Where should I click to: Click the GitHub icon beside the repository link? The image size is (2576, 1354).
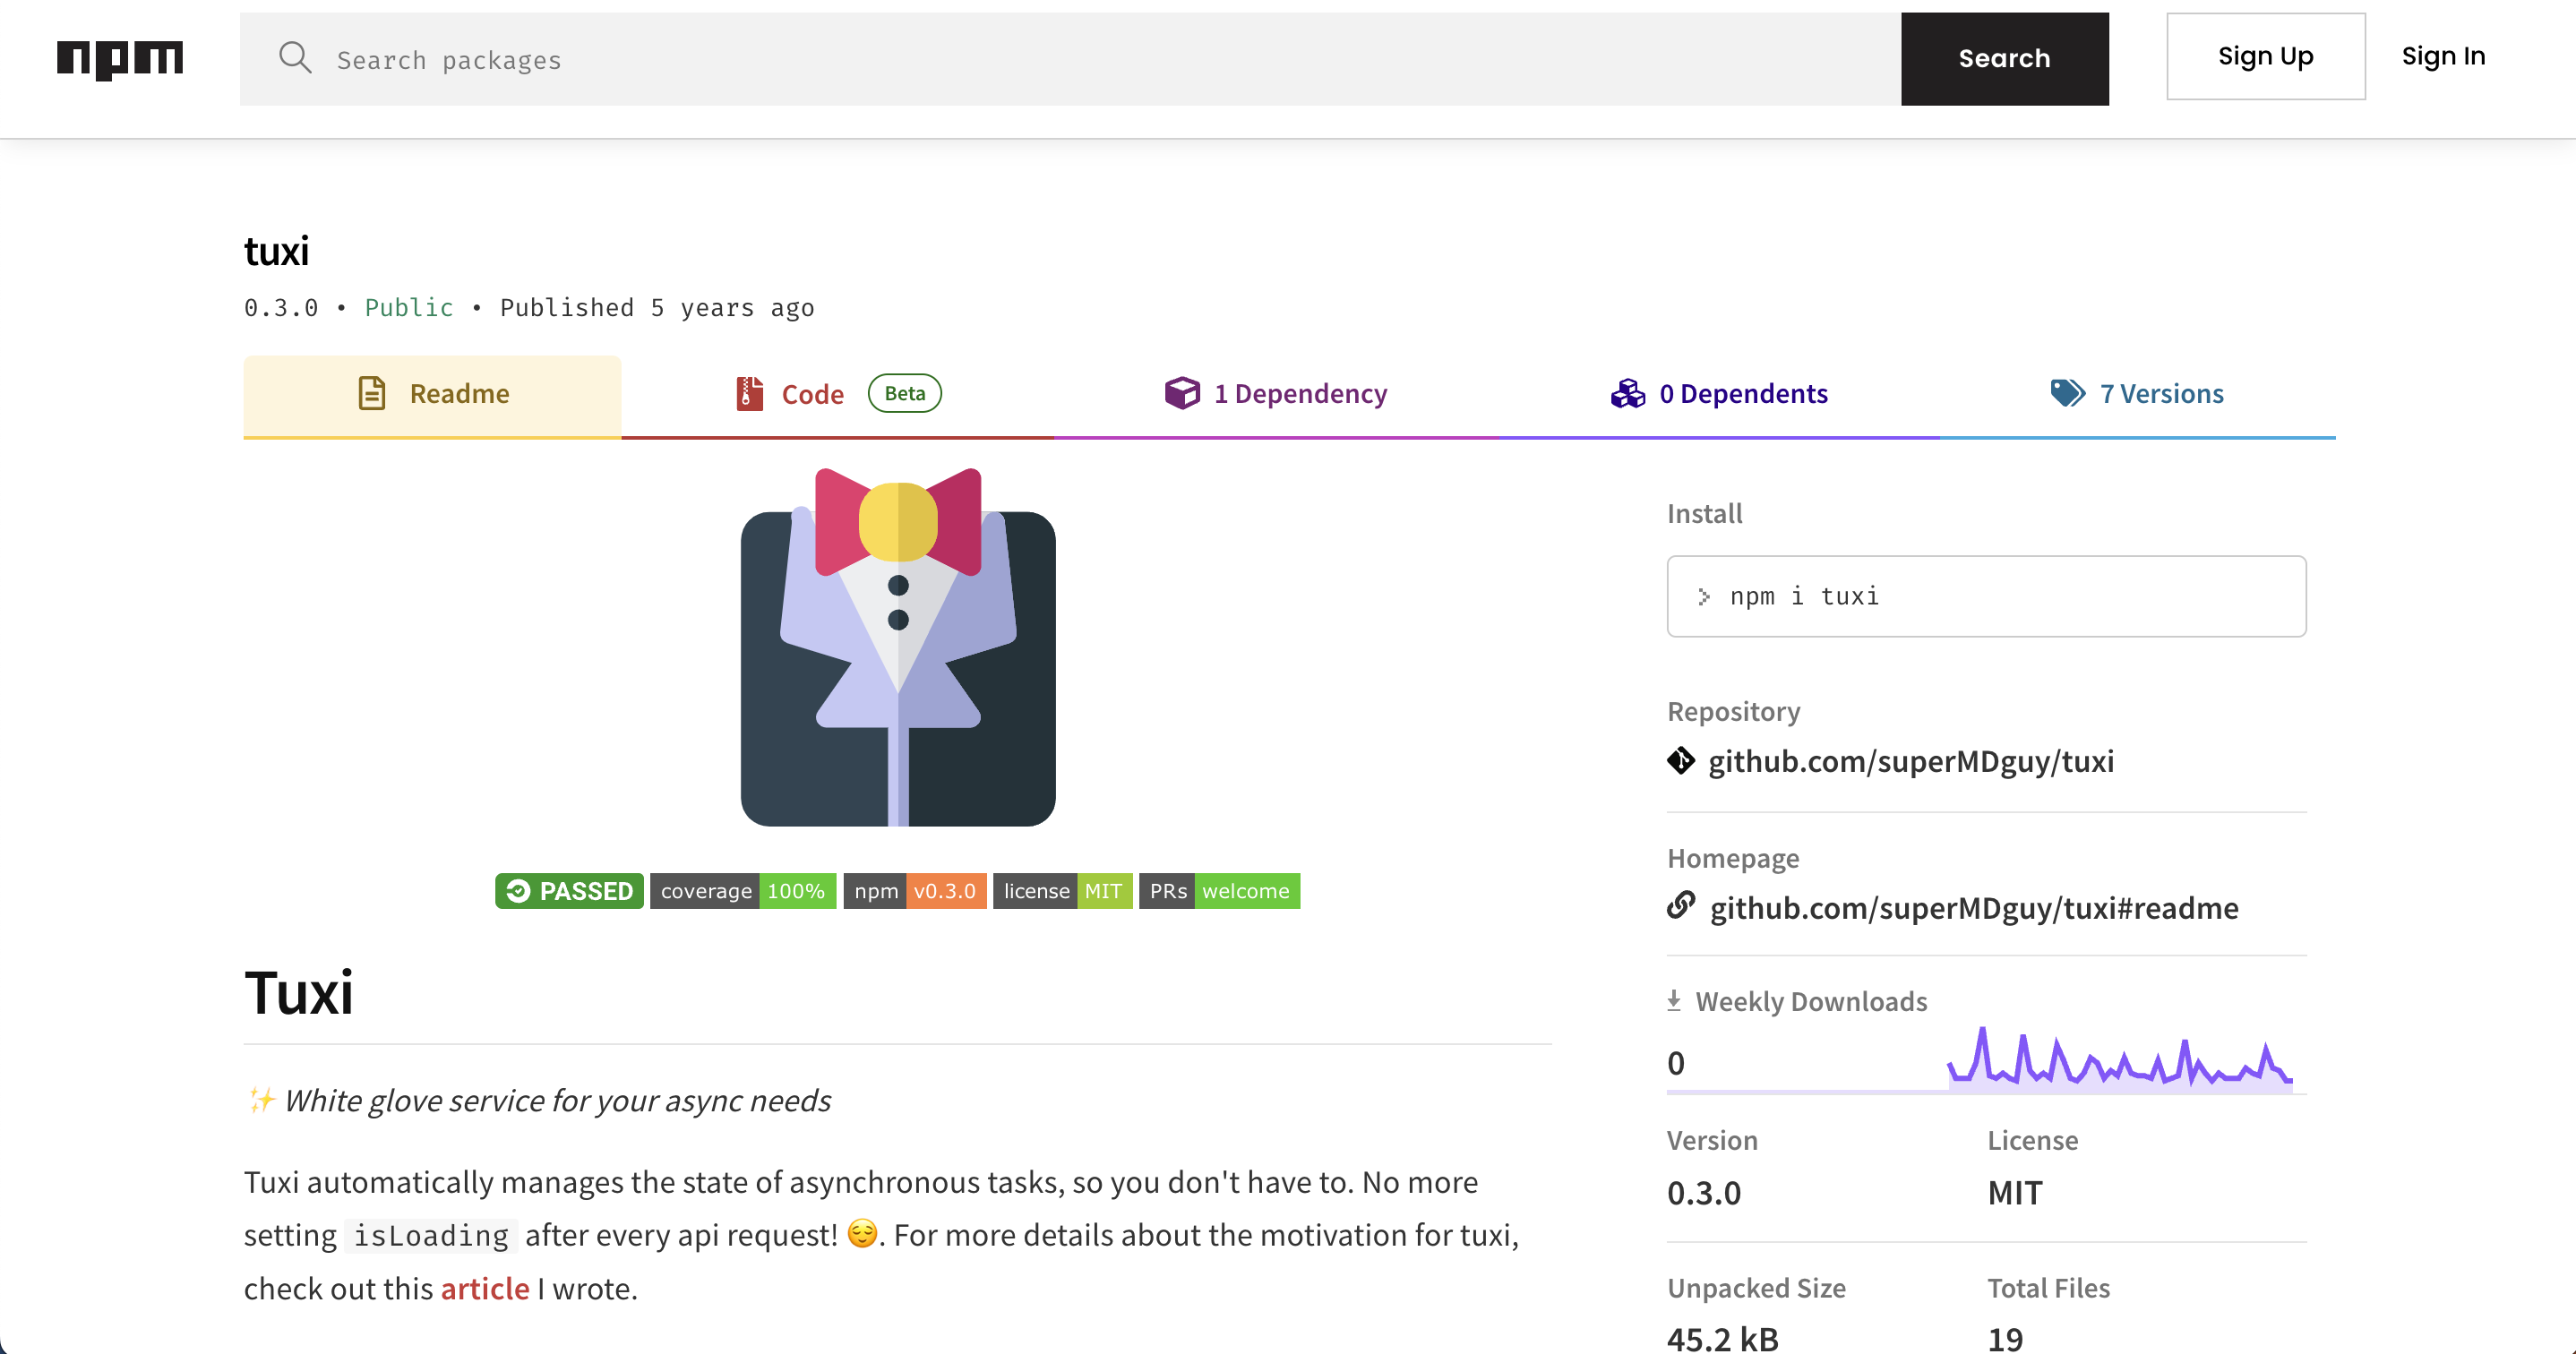(x=1682, y=760)
